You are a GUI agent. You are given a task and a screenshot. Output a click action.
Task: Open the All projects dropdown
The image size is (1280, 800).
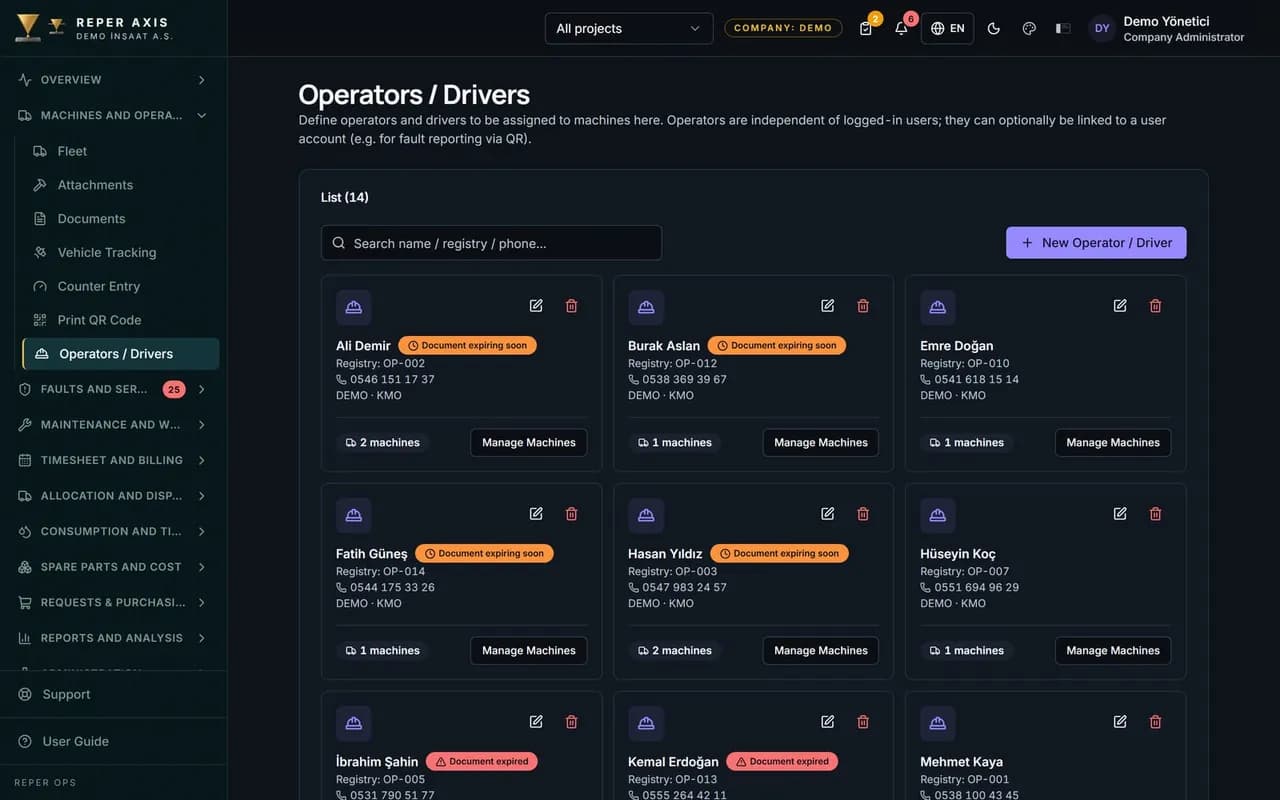(629, 28)
